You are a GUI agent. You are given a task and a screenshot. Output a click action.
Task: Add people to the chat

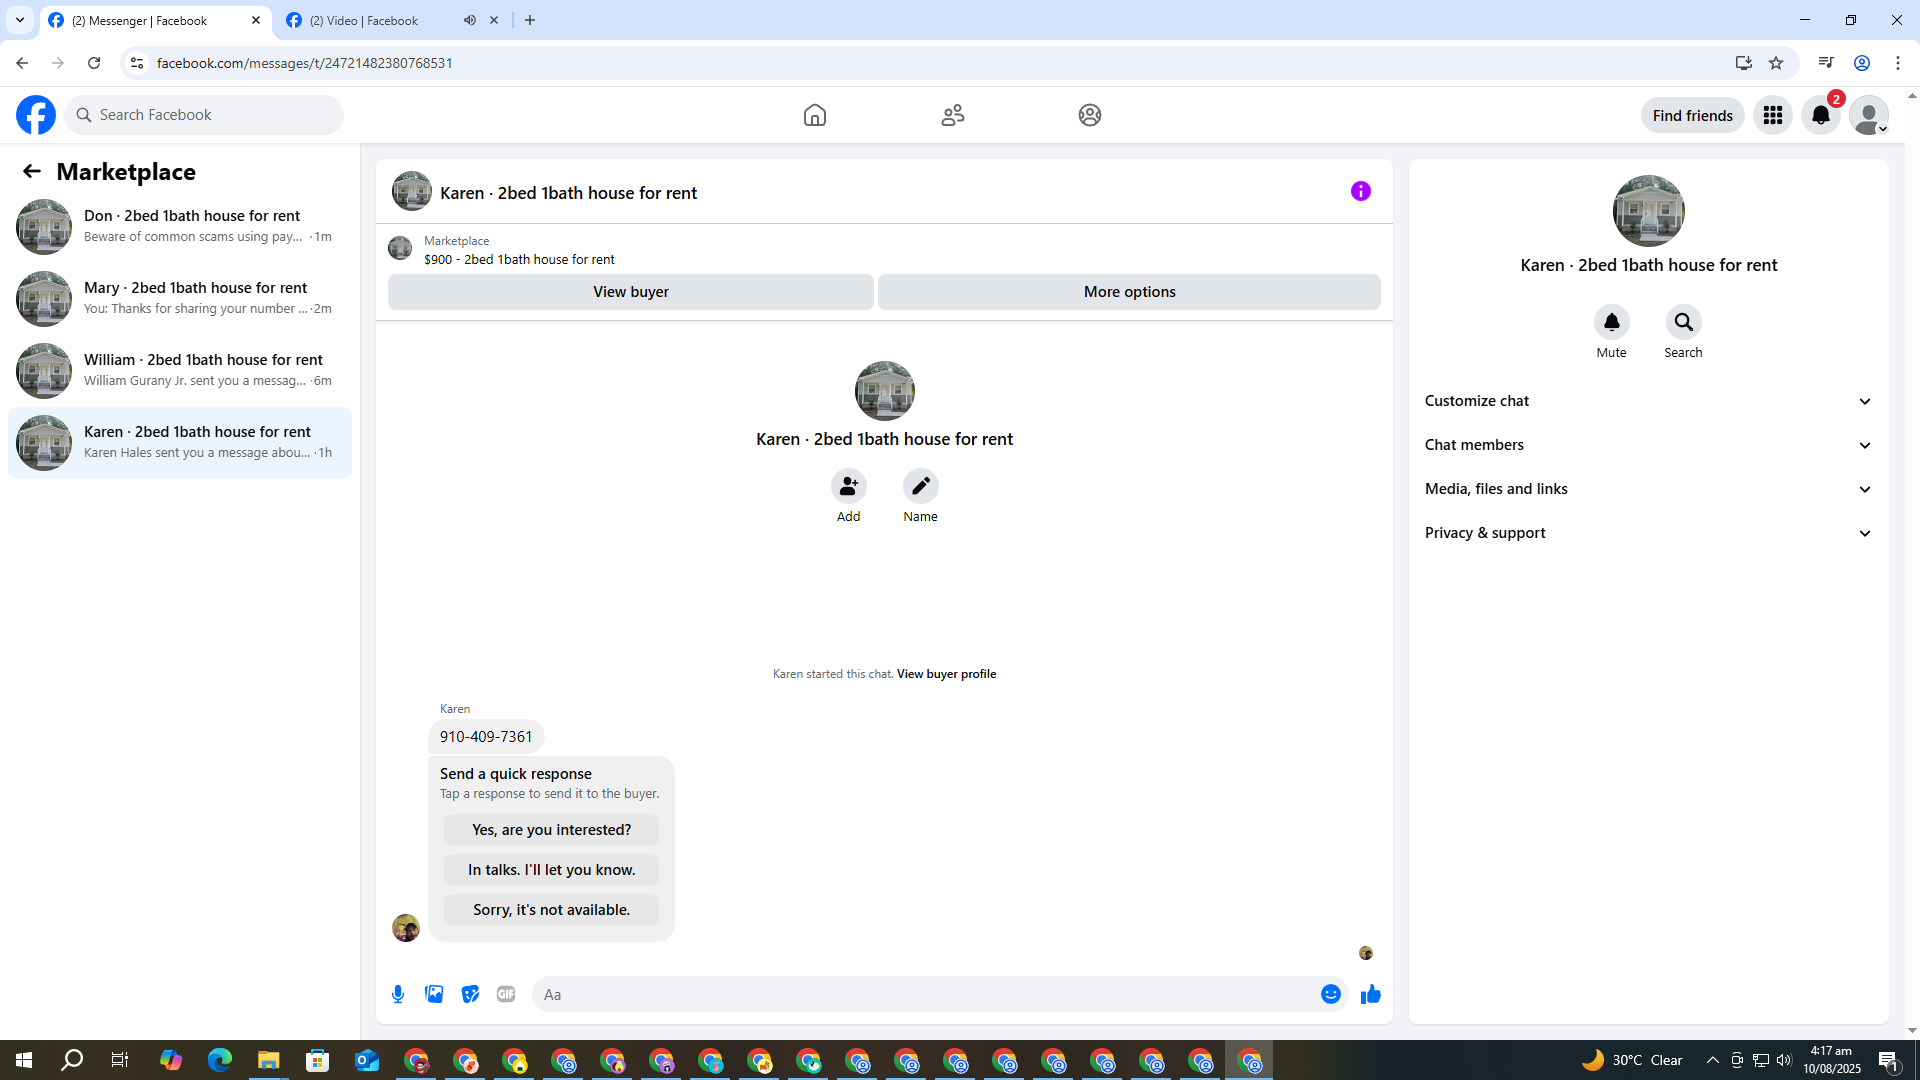coord(849,486)
